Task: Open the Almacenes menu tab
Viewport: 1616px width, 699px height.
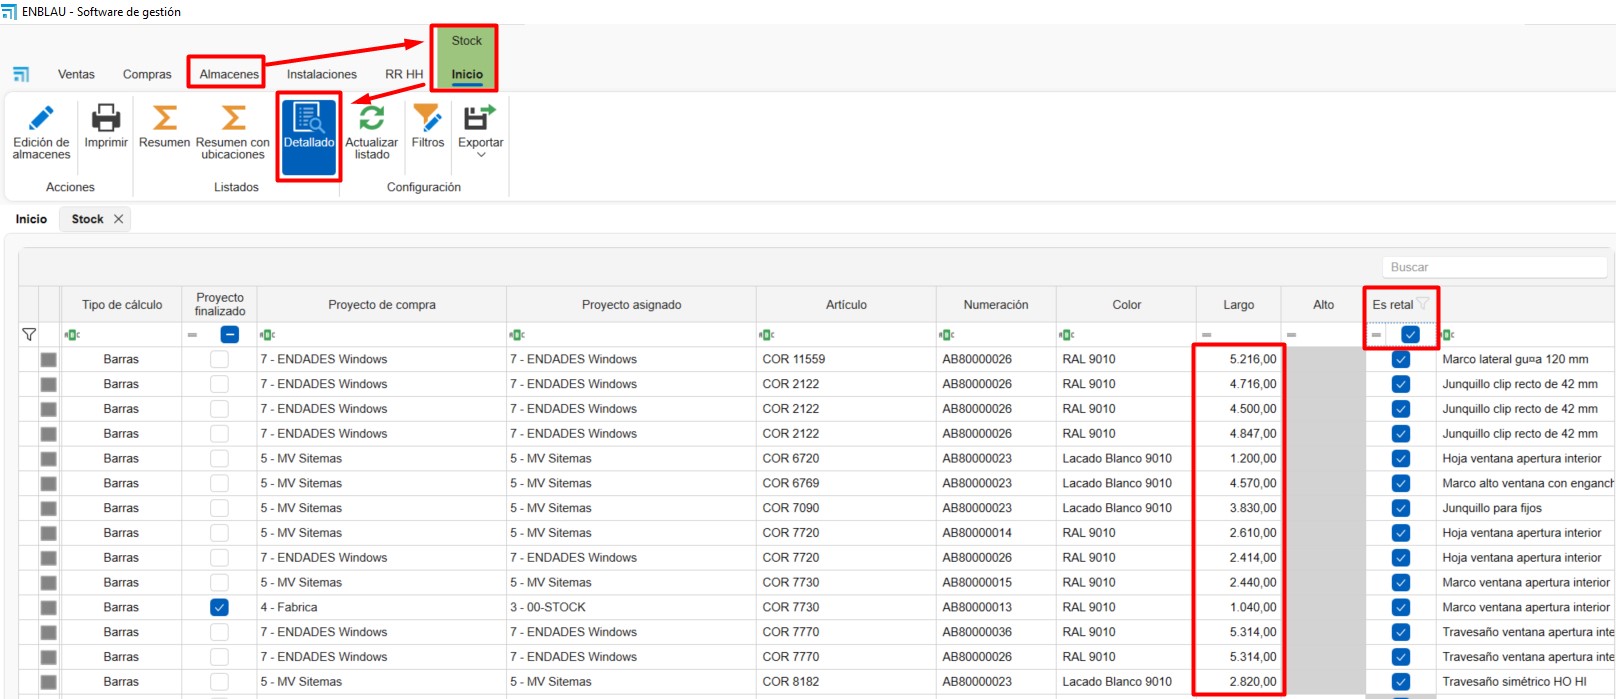Action: click(229, 74)
